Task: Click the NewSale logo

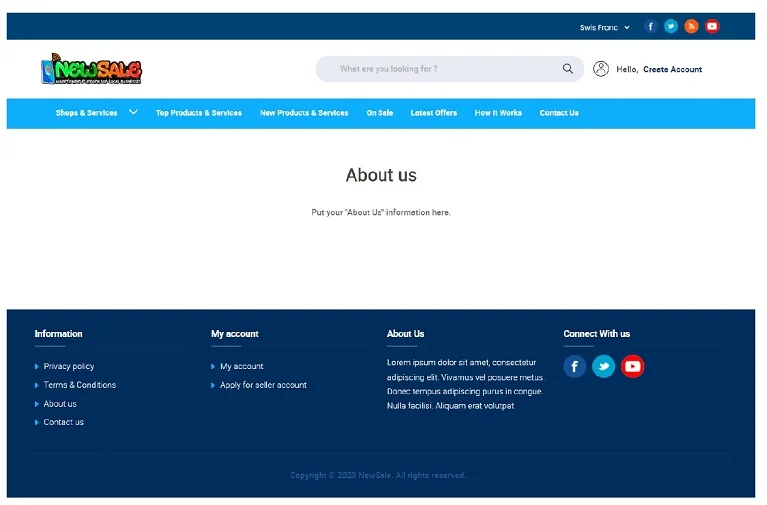Action: [91, 69]
